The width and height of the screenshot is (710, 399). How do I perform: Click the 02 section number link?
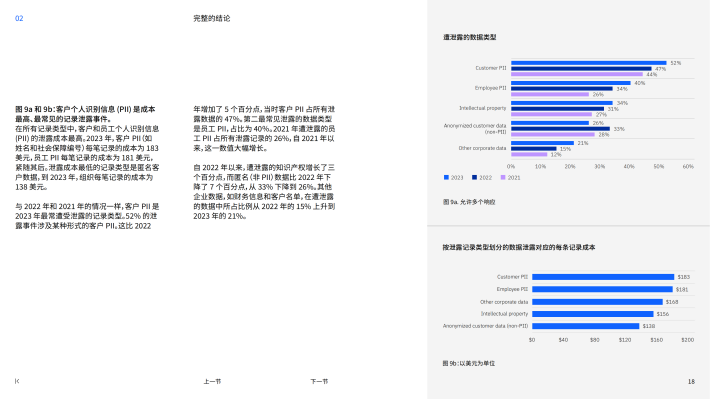coord(19,19)
